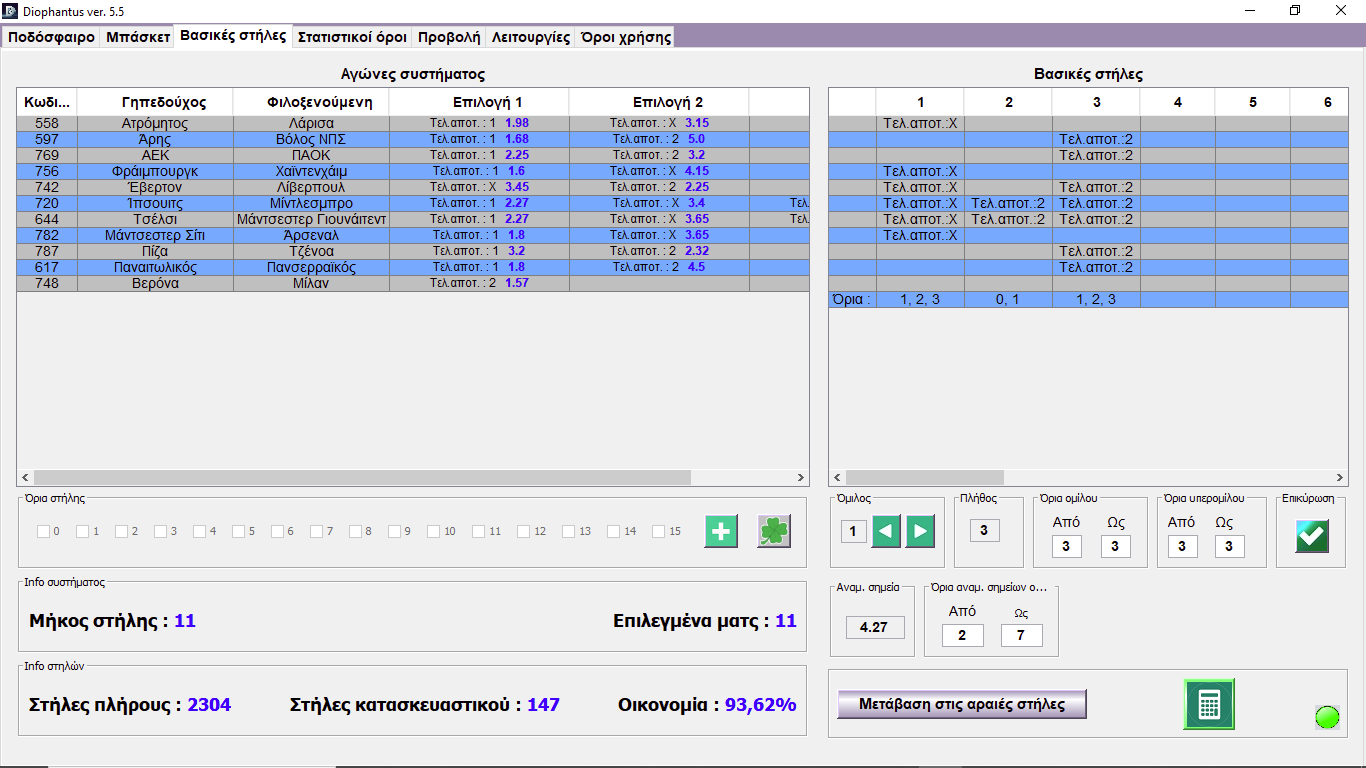Select the Πίζα home team cell
Image resolution: width=1366 pixels, height=768 pixels.
point(156,251)
